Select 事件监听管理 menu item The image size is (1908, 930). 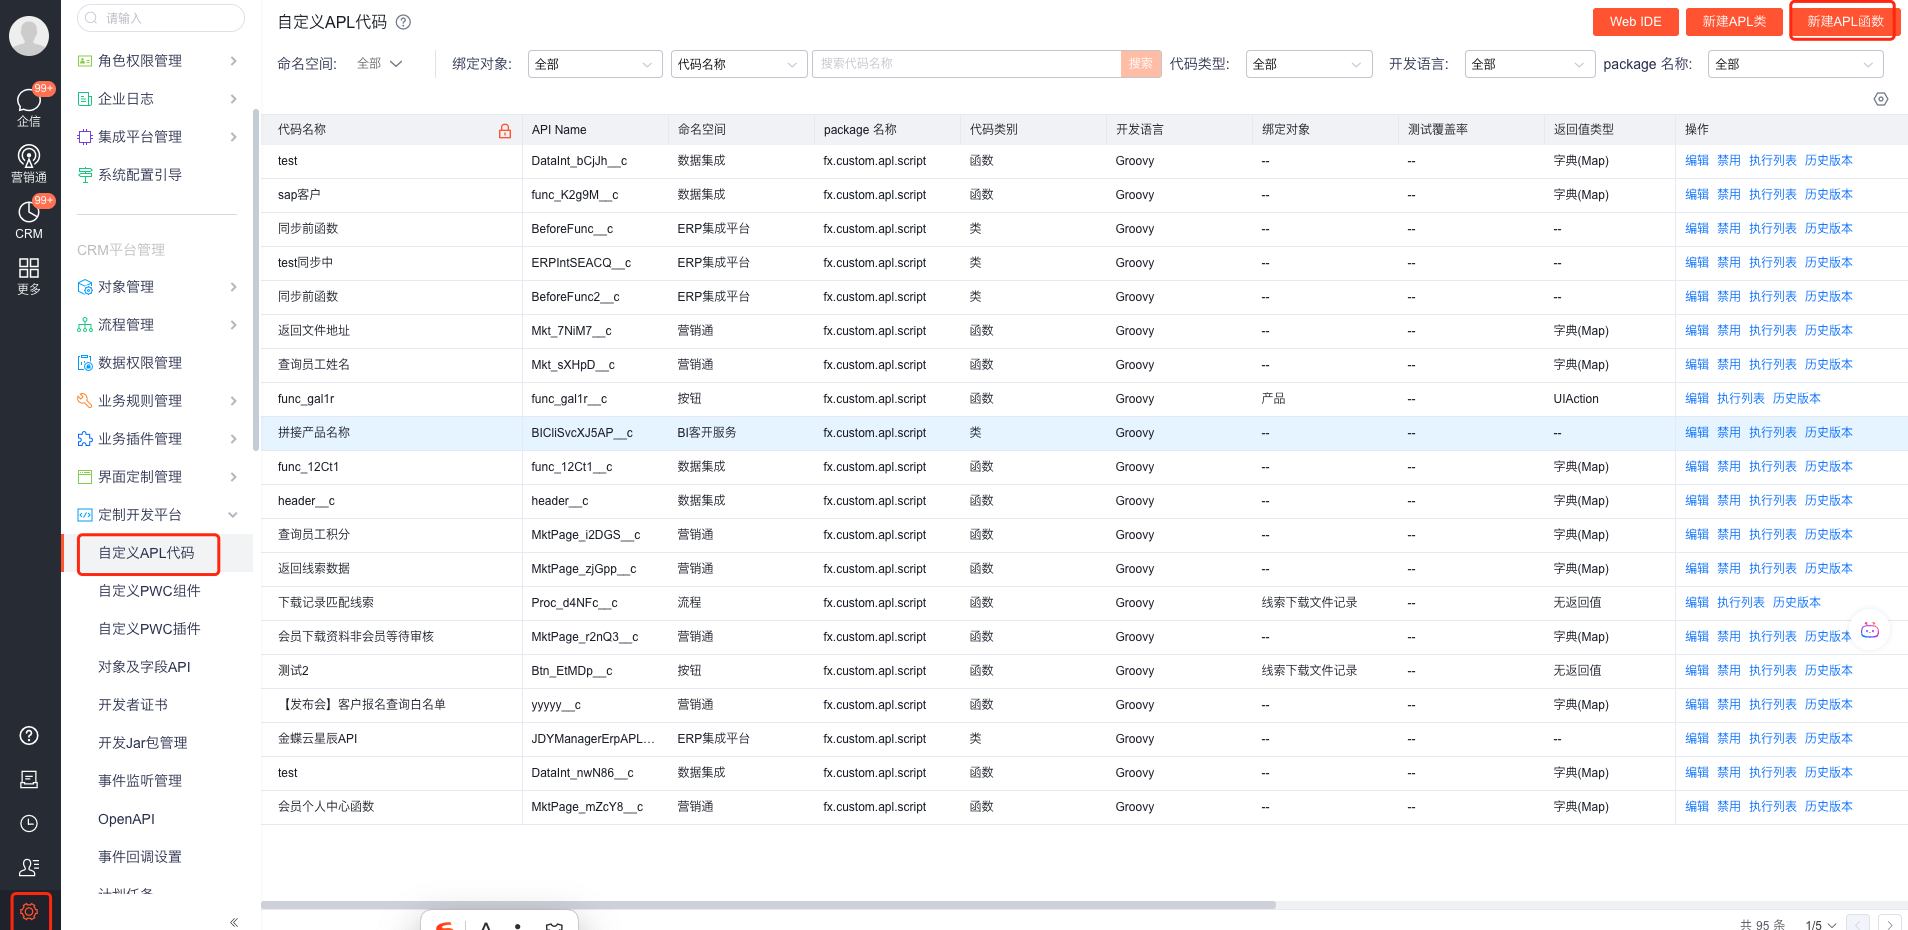pos(140,781)
